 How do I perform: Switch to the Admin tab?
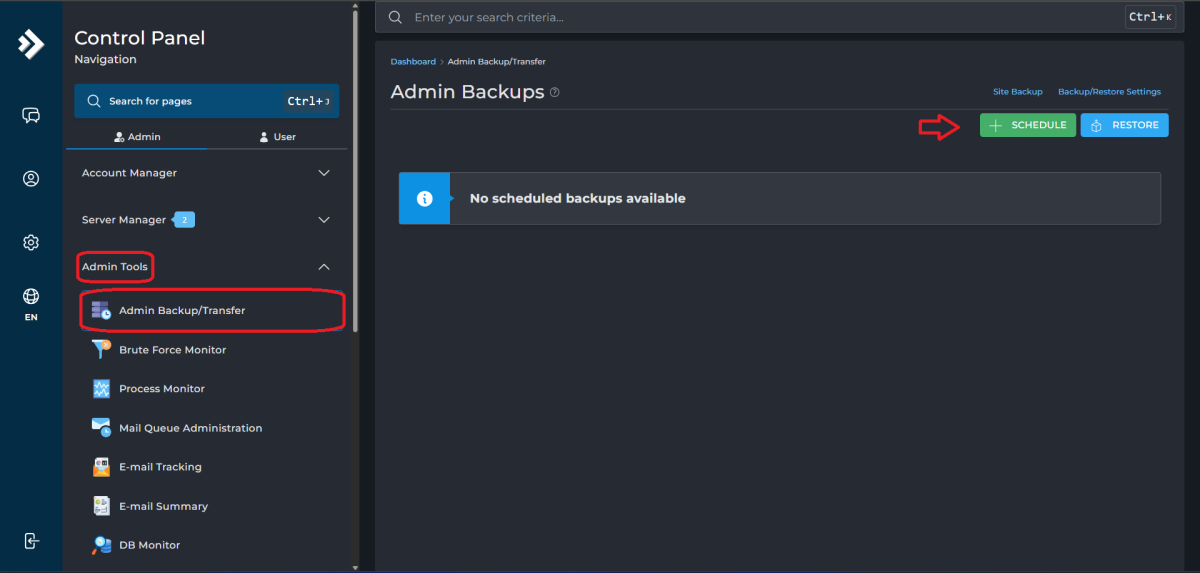click(137, 137)
